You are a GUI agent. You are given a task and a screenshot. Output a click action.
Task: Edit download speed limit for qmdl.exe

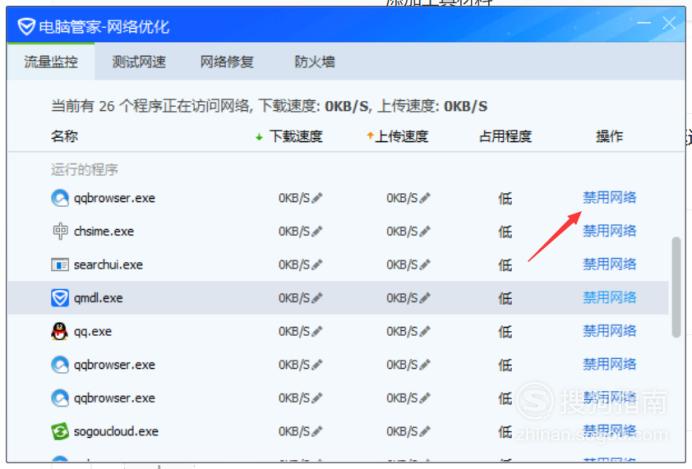[x=317, y=298]
